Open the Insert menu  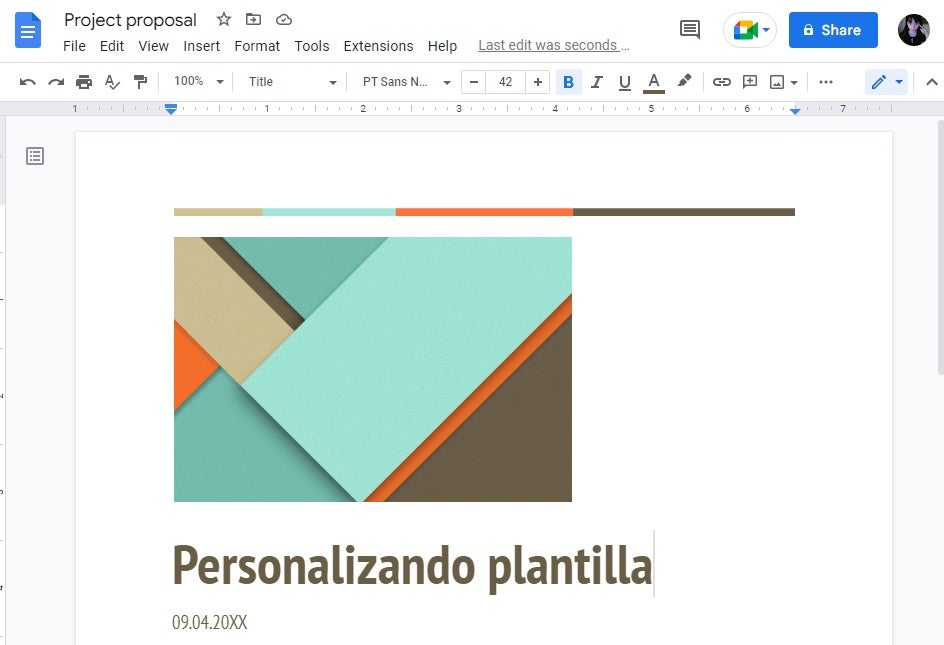pyautogui.click(x=202, y=46)
